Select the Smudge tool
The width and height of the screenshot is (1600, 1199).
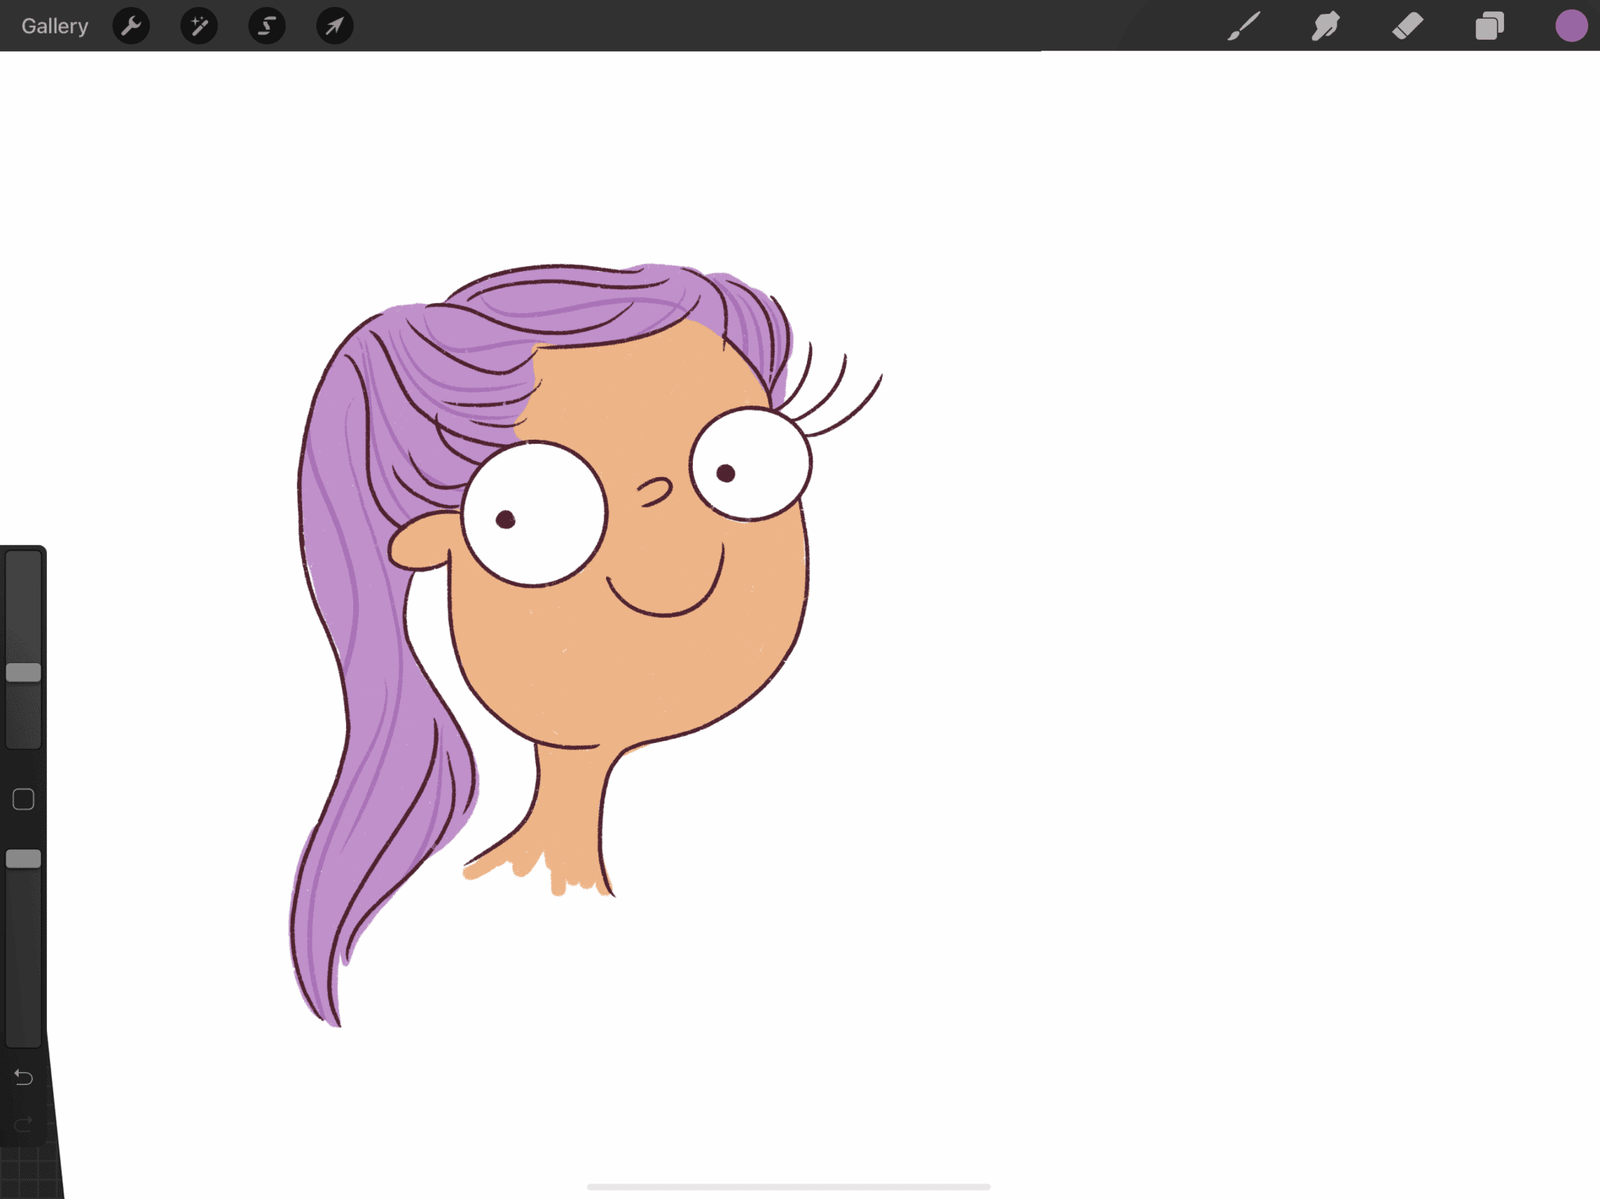tap(1324, 26)
